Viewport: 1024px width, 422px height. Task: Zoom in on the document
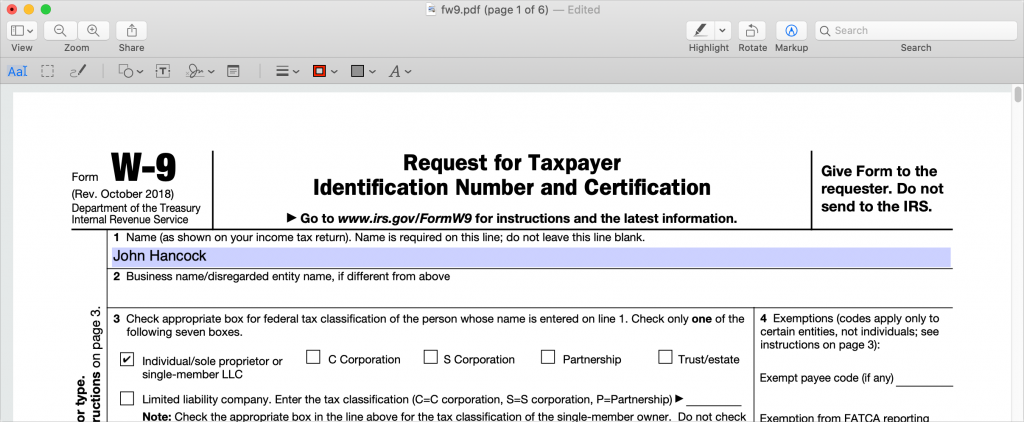click(x=93, y=31)
